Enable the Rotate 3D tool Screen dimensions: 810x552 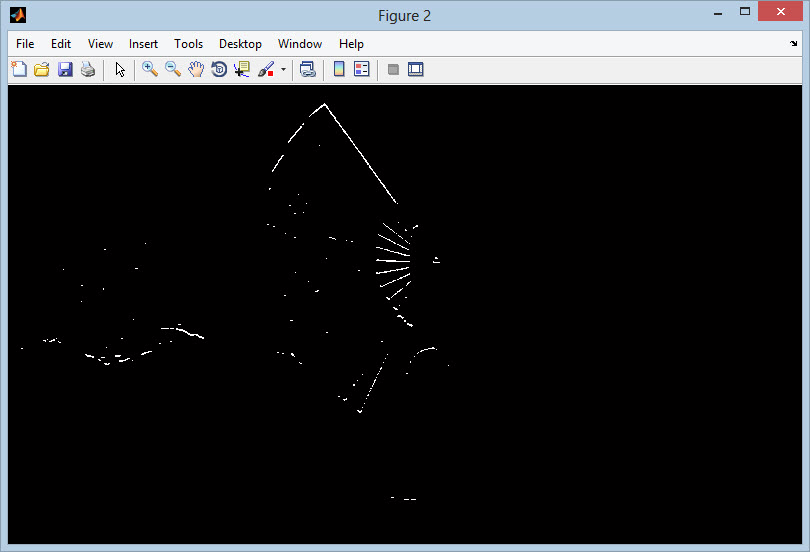tap(219, 69)
